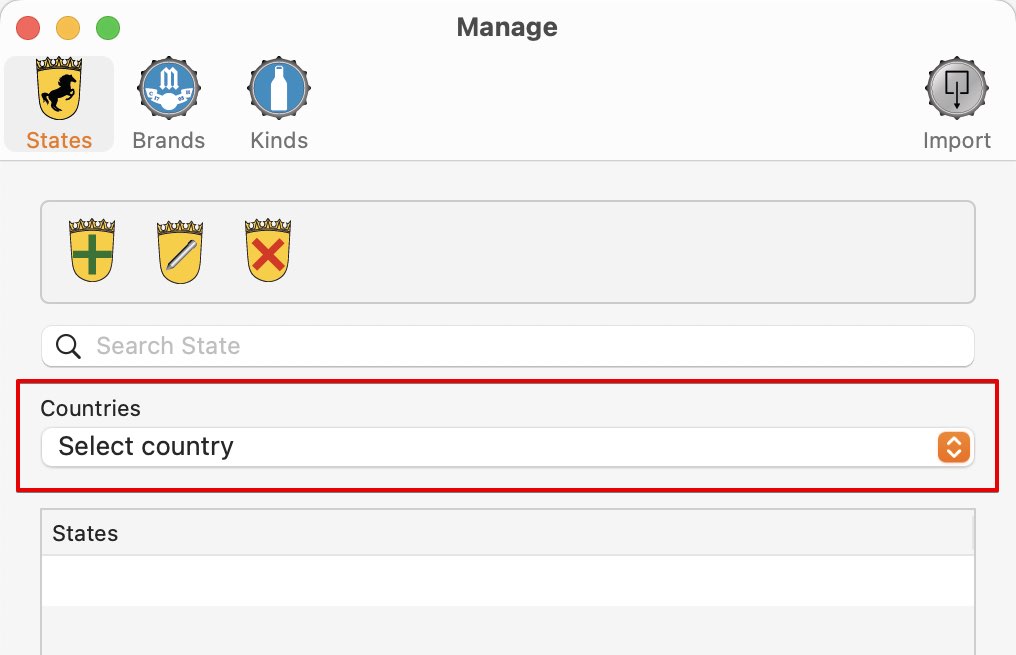The width and height of the screenshot is (1016, 655).
Task: Minimize the Manage window with yellow button
Action: (x=68, y=28)
